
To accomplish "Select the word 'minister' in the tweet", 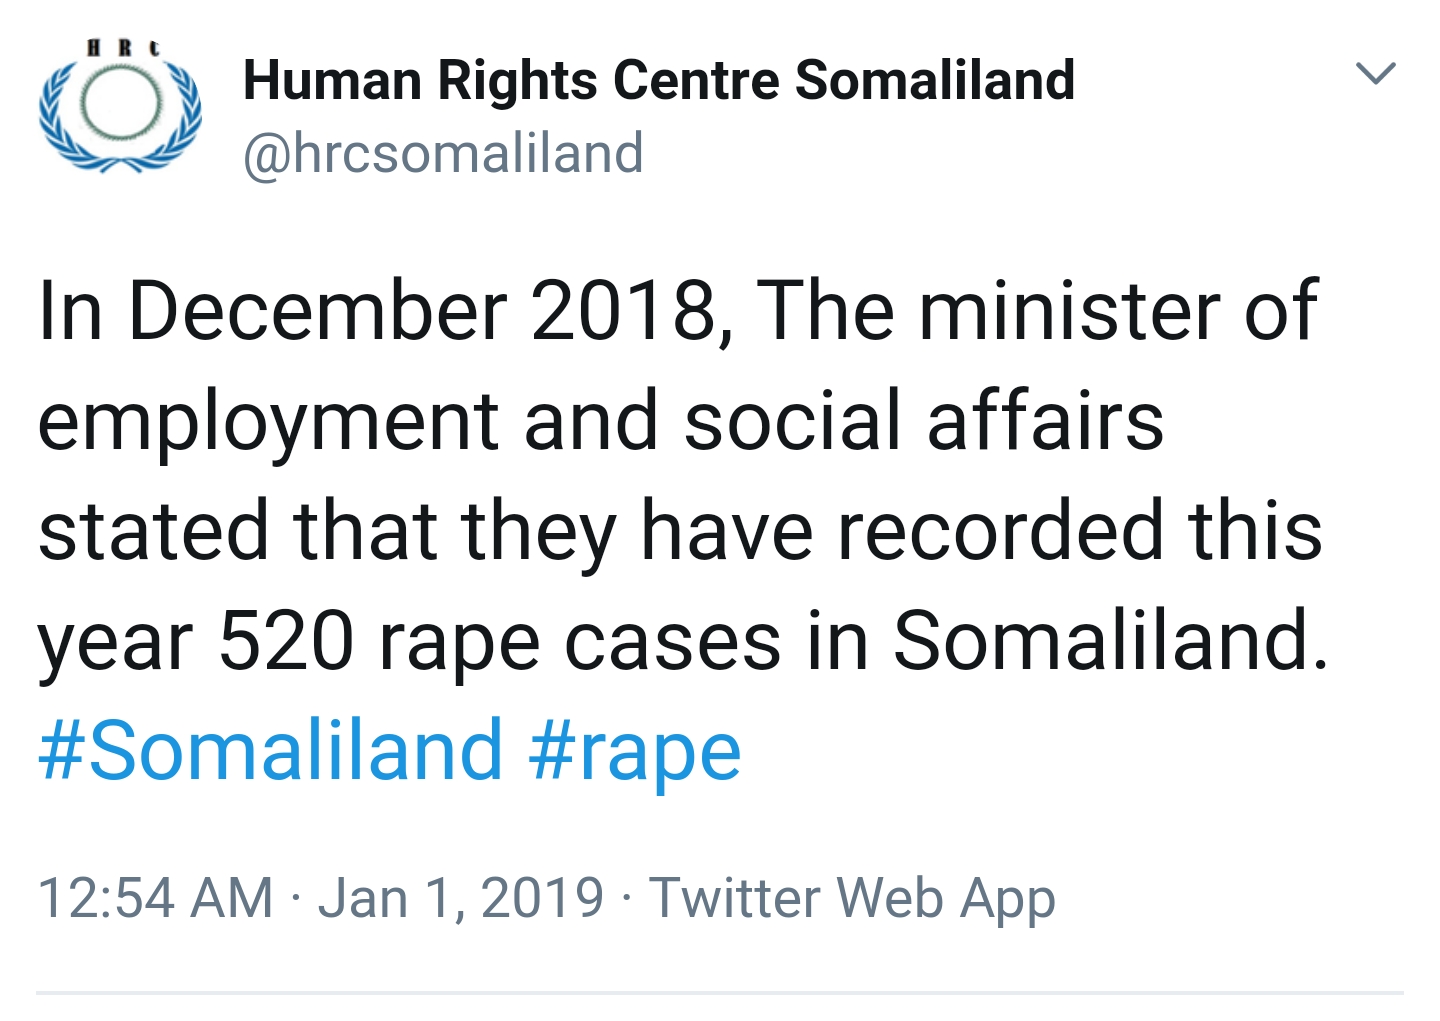I will click(x=1069, y=311).
